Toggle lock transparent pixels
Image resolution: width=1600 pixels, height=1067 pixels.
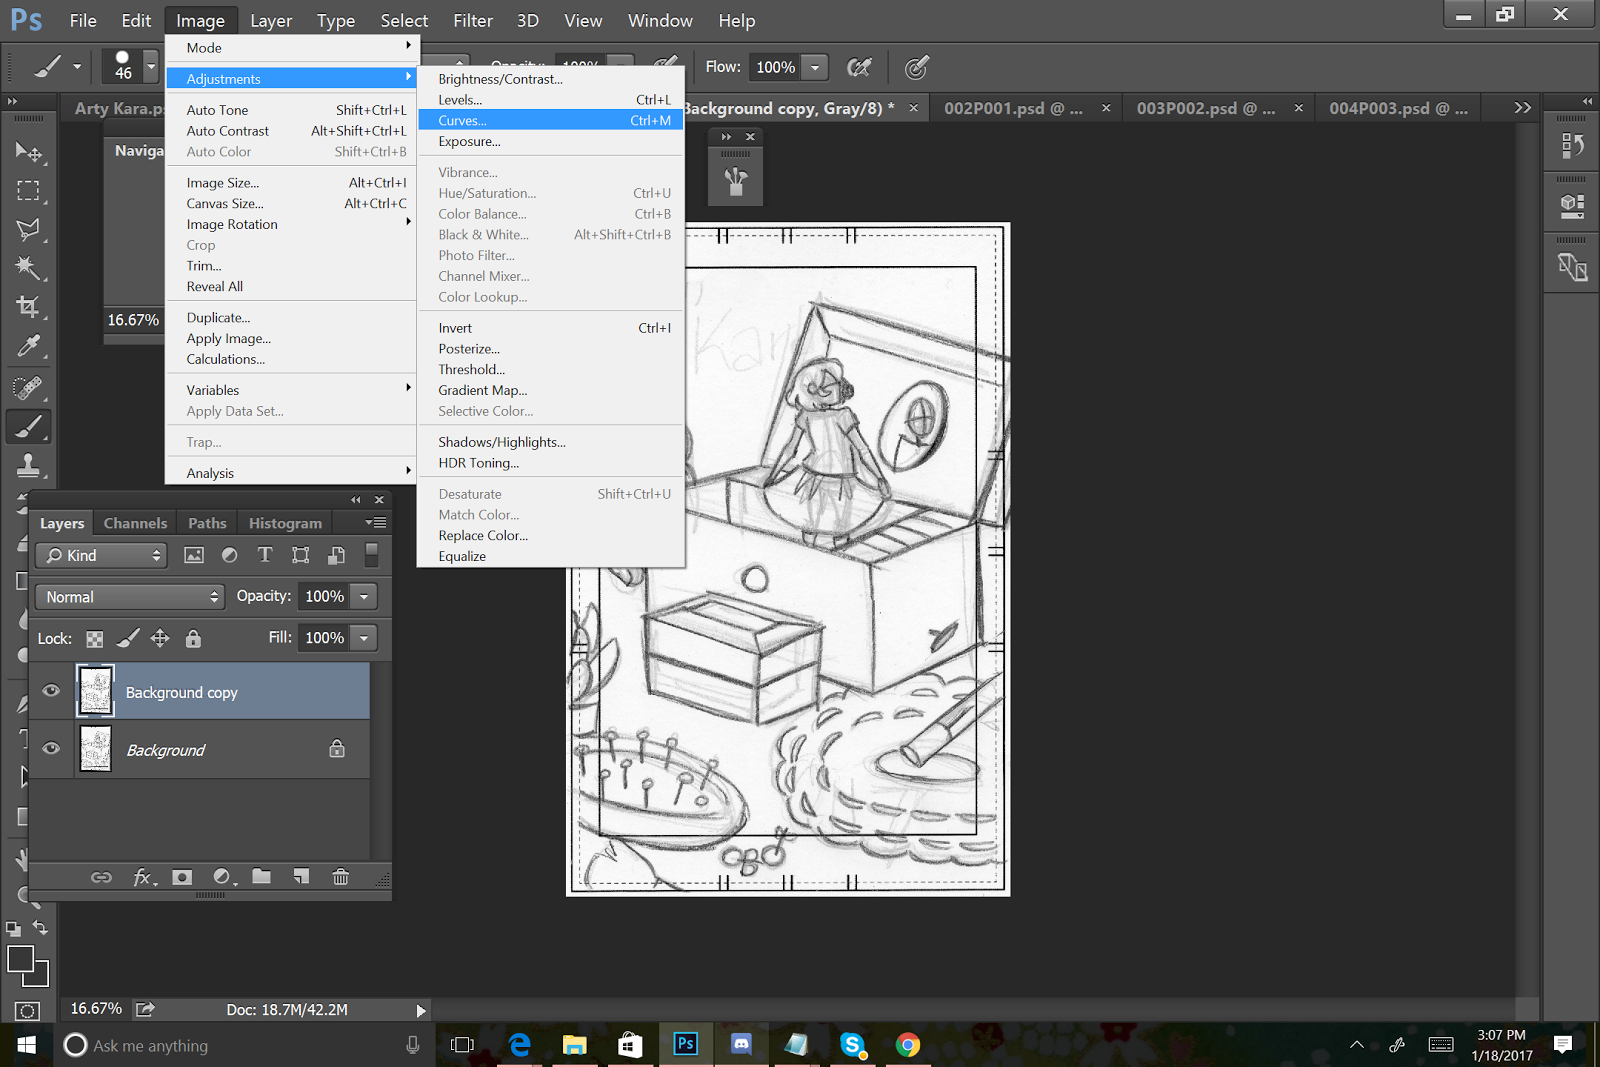[95, 638]
